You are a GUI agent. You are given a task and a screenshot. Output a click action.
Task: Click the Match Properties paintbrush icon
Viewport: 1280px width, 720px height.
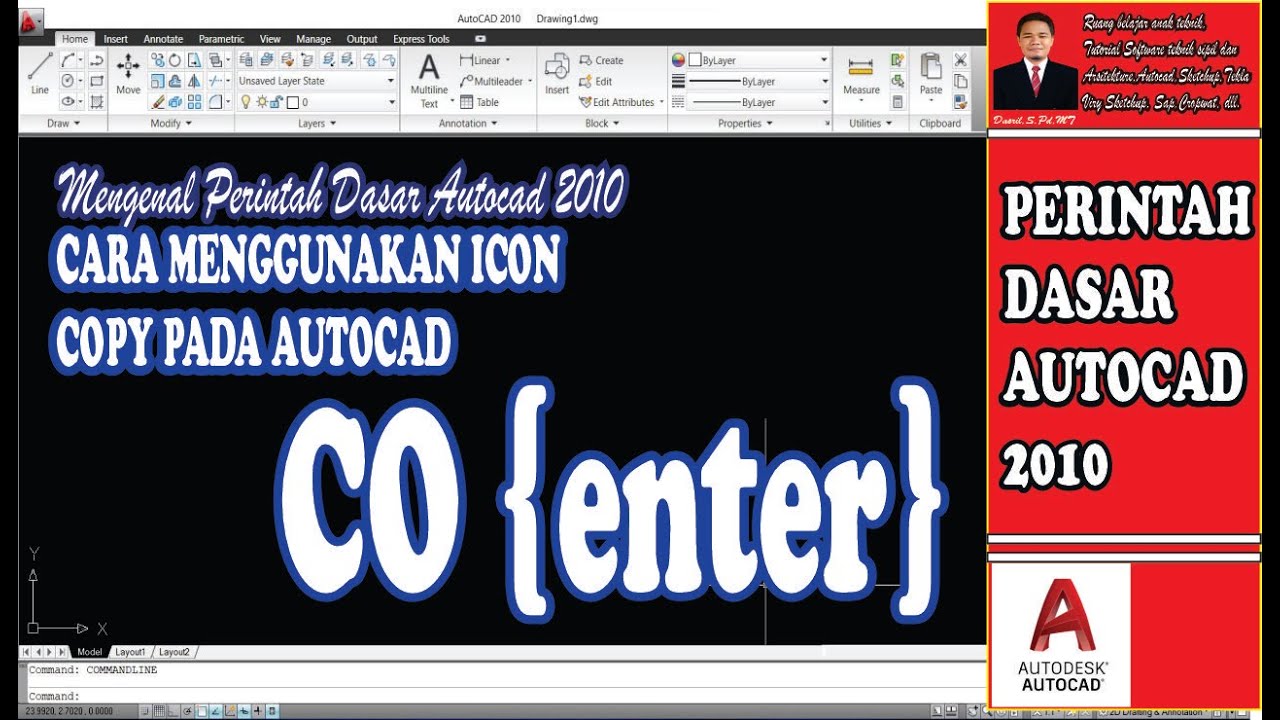(x=960, y=101)
